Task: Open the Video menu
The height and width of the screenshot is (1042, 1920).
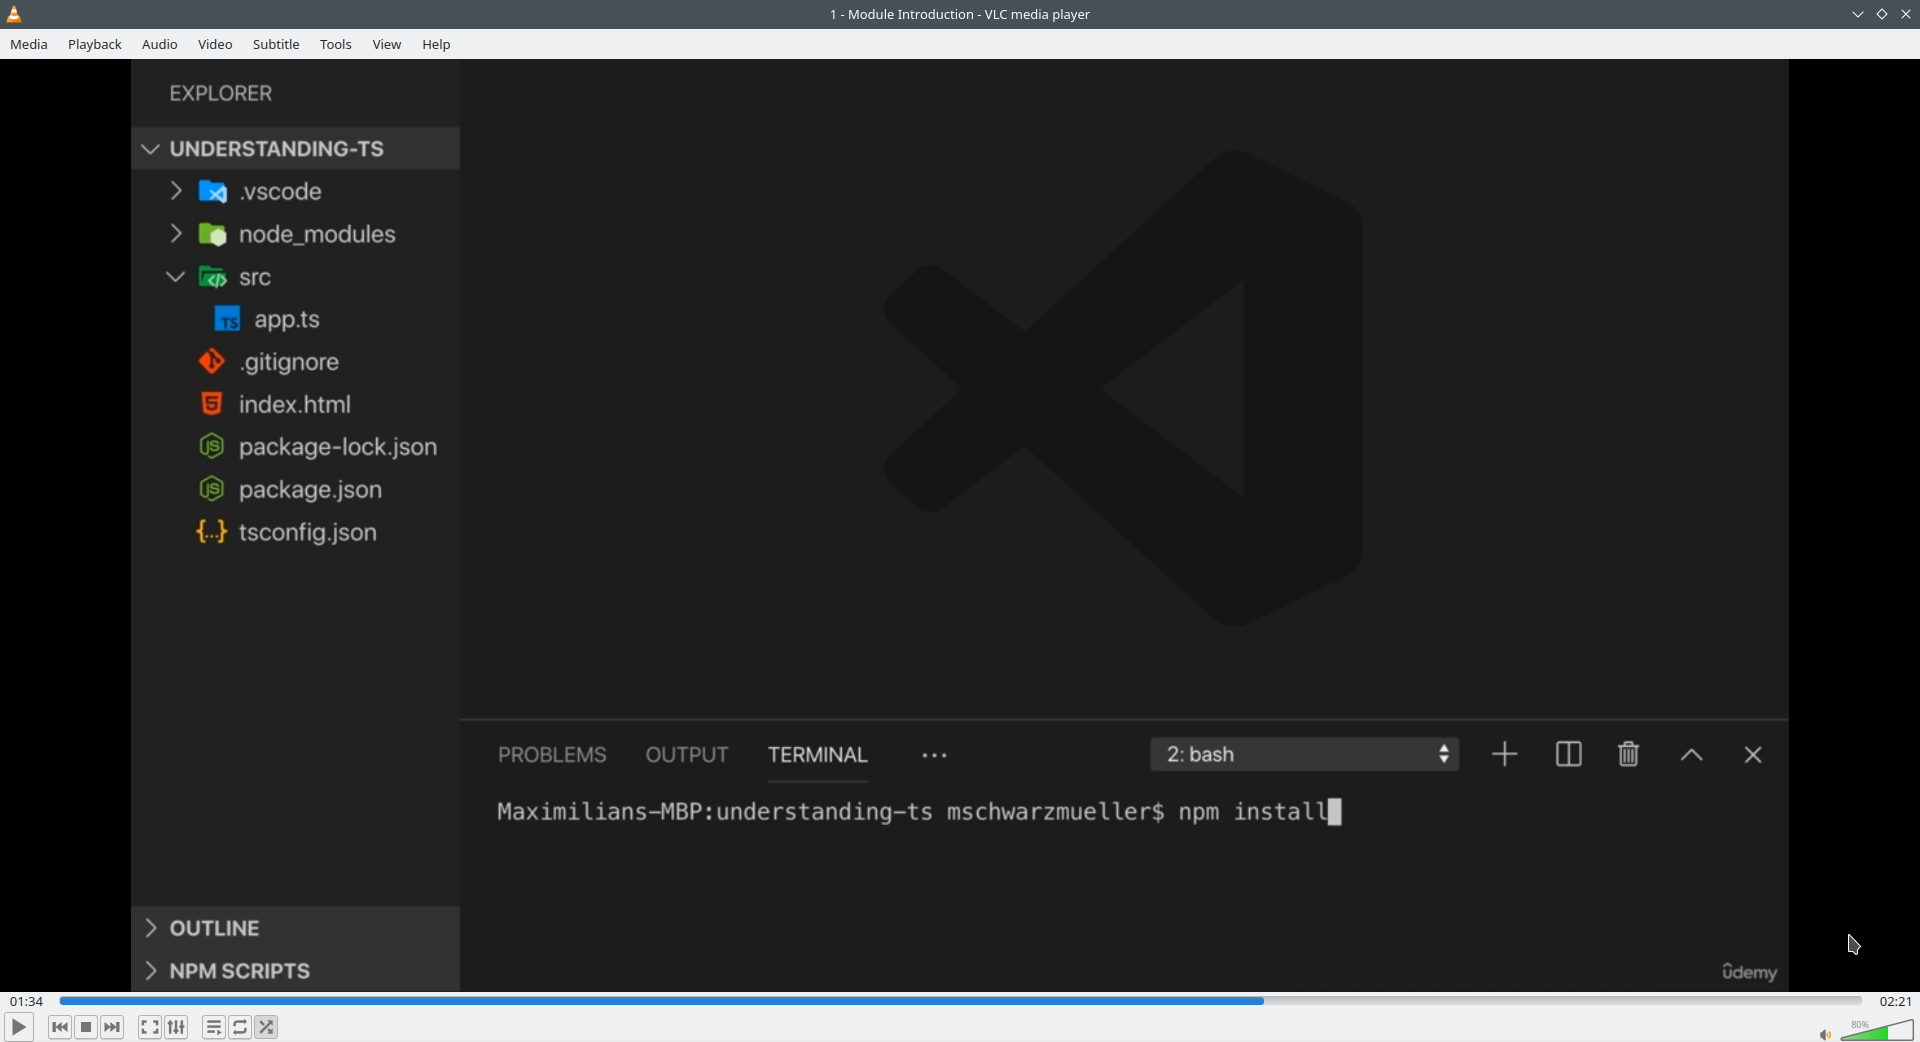Action: click(215, 44)
